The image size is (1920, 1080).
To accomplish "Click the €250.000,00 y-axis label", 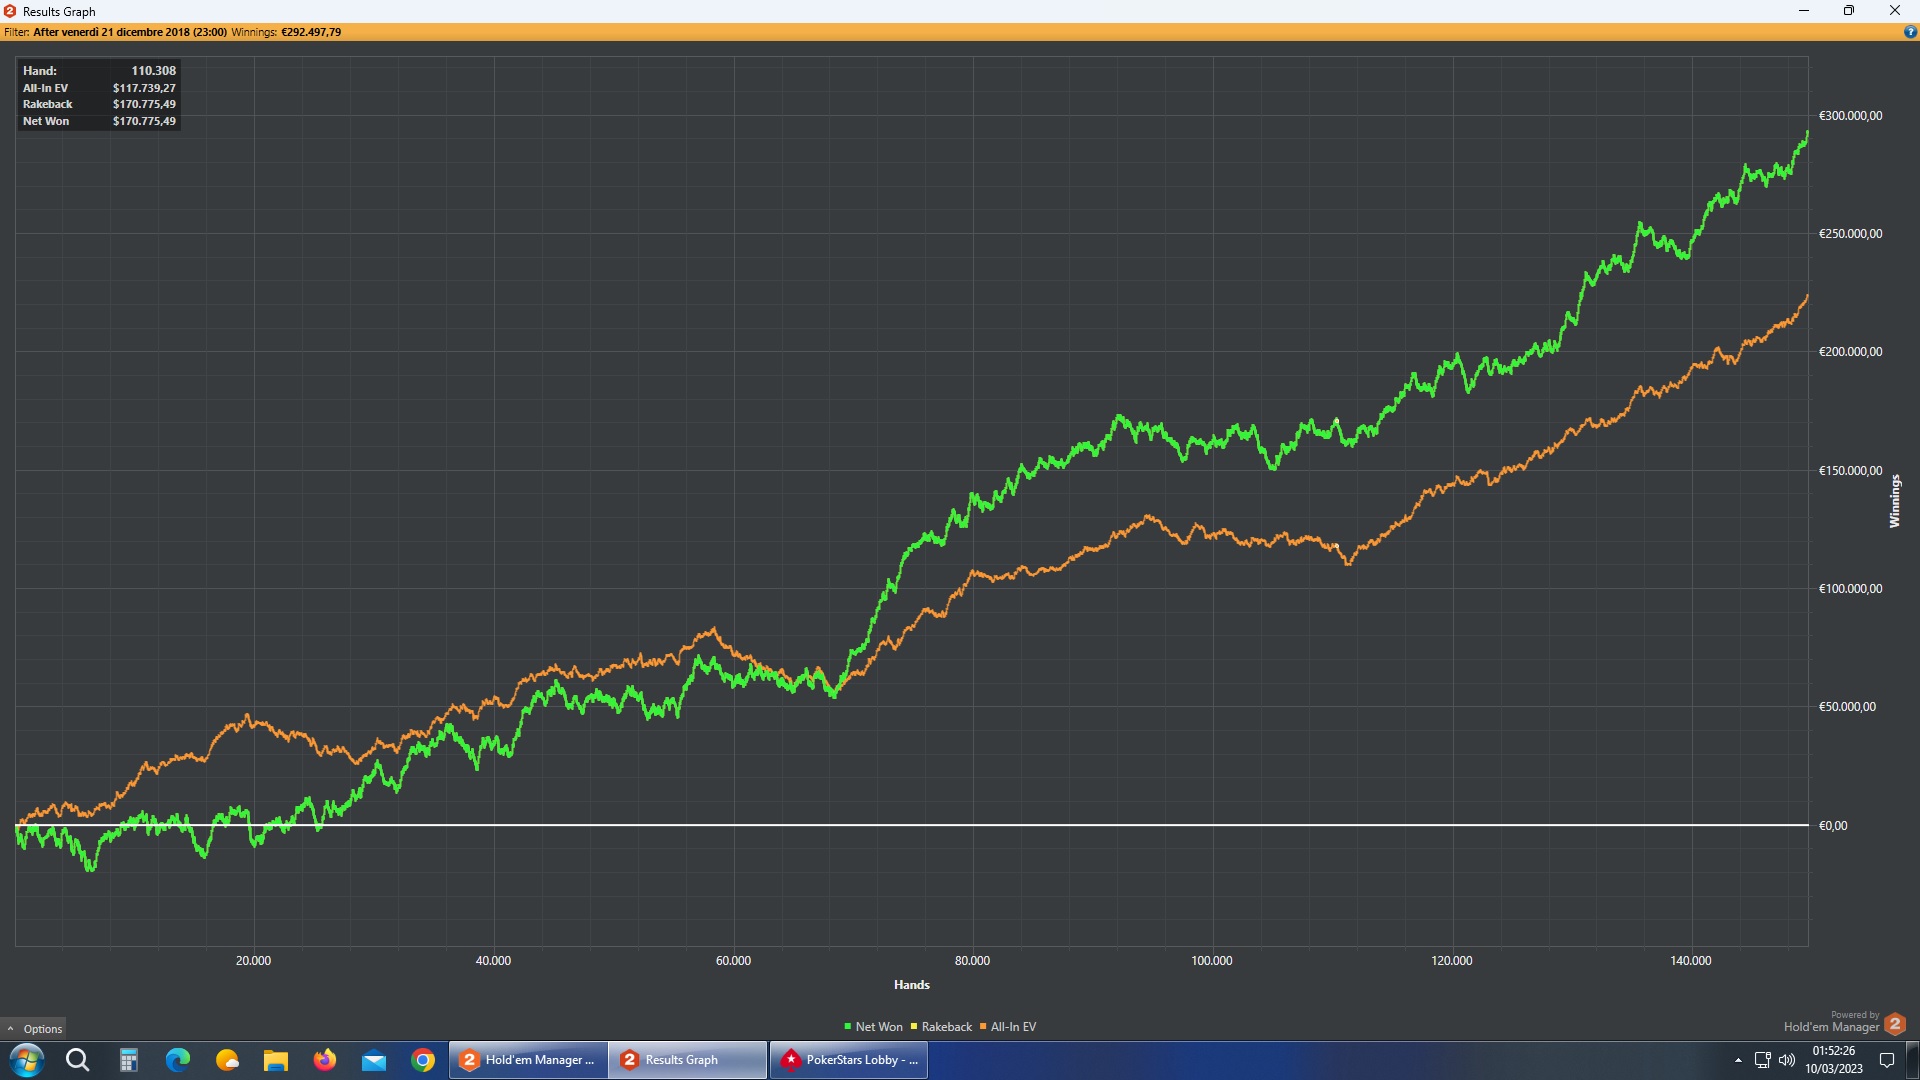I will (x=1850, y=234).
